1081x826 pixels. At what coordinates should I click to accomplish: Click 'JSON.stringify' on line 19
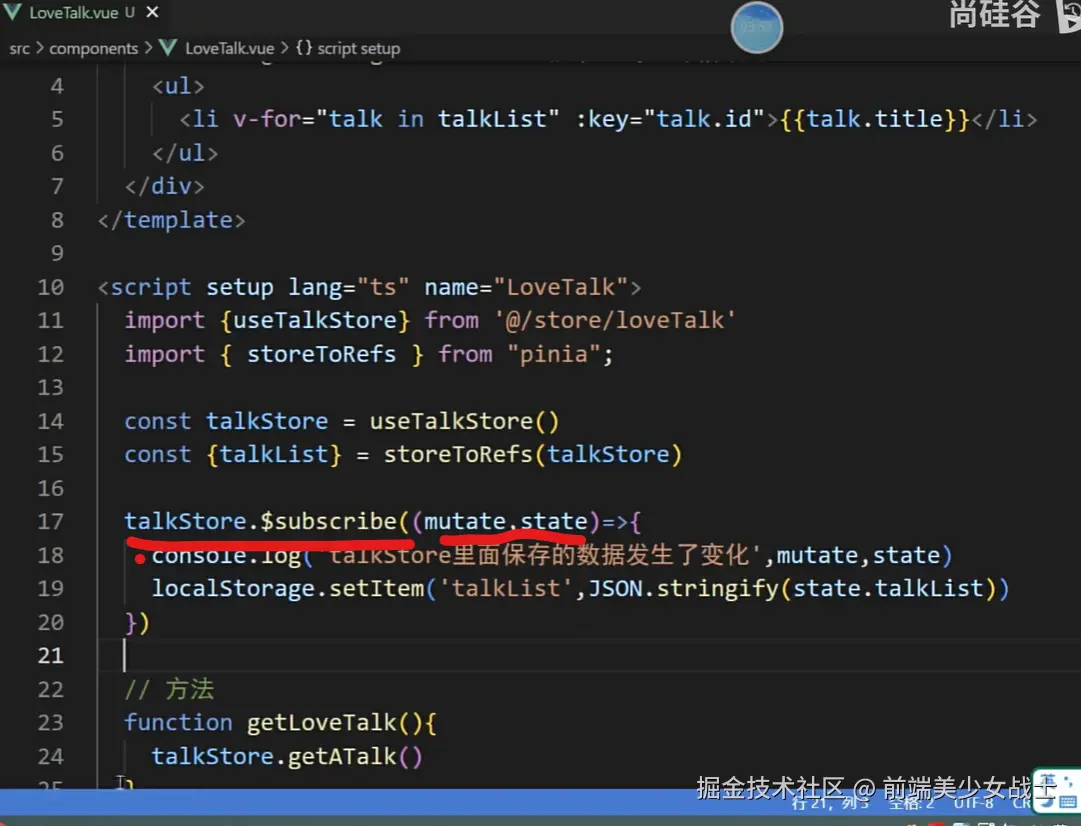[x=683, y=588]
